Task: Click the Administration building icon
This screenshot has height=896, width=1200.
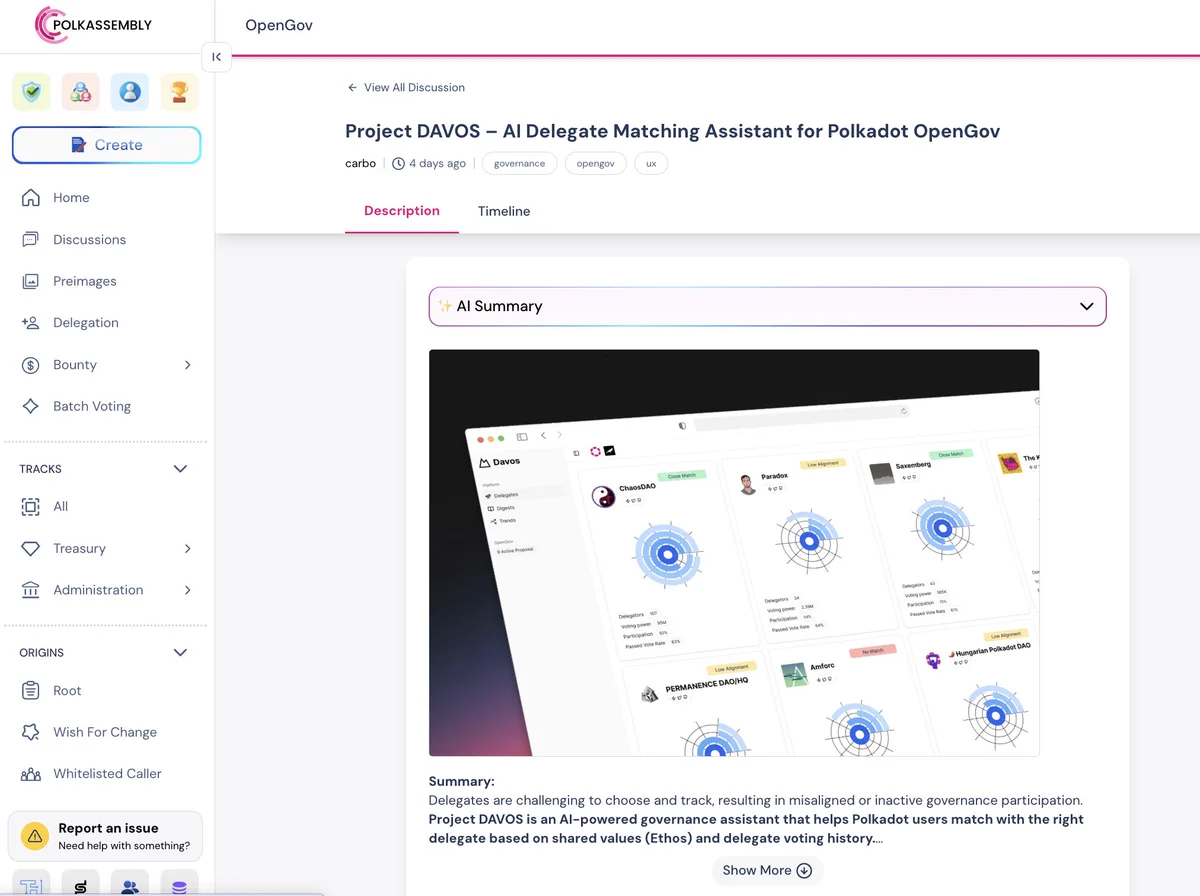Action: pyautogui.click(x=31, y=590)
